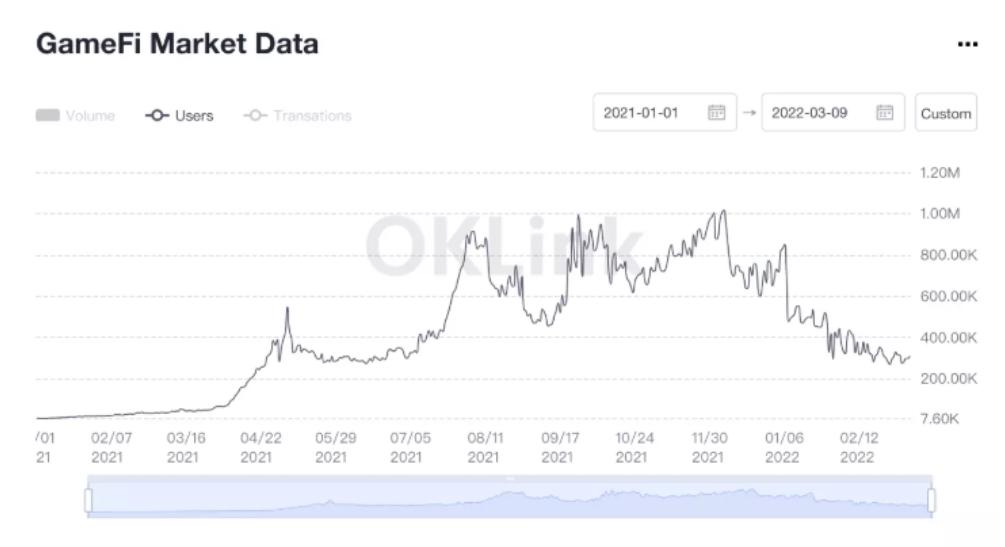Image resolution: width=1005 pixels, height=547 pixels.
Task: Click the middle of the timeline range bar
Action: pos(510,499)
